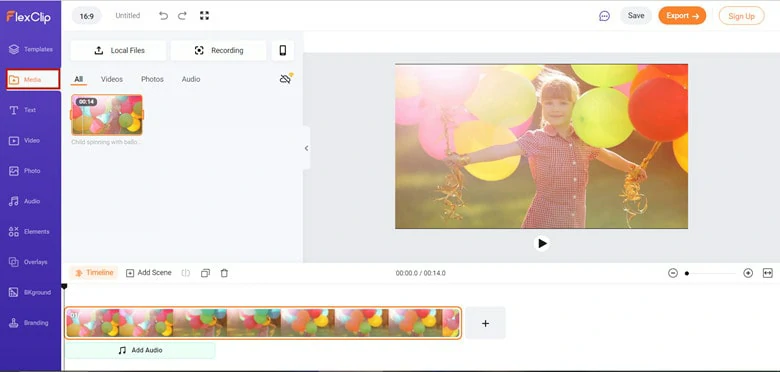
Task: Collapse the media panel with chevron
Action: (x=306, y=148)
